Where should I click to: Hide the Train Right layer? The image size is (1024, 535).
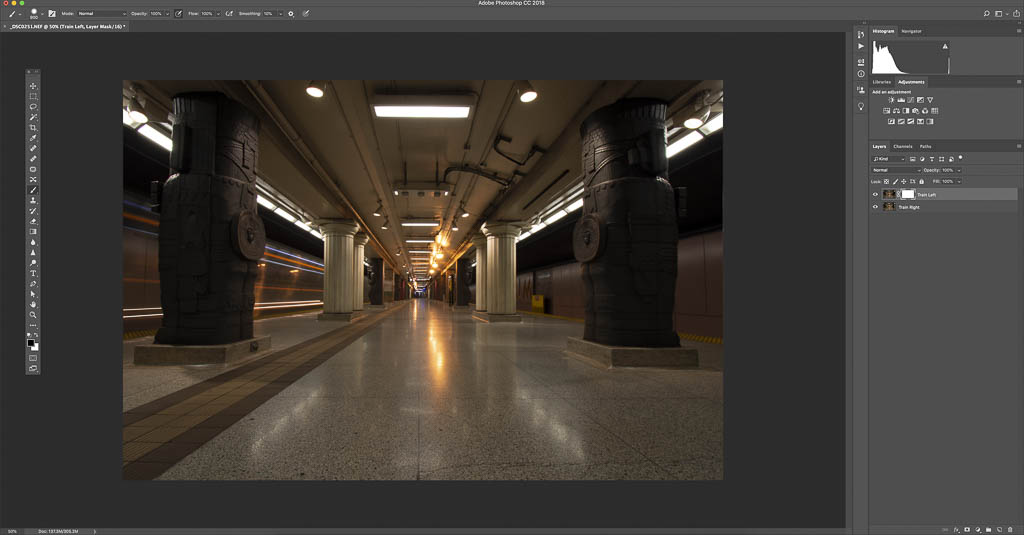[876, 207]
